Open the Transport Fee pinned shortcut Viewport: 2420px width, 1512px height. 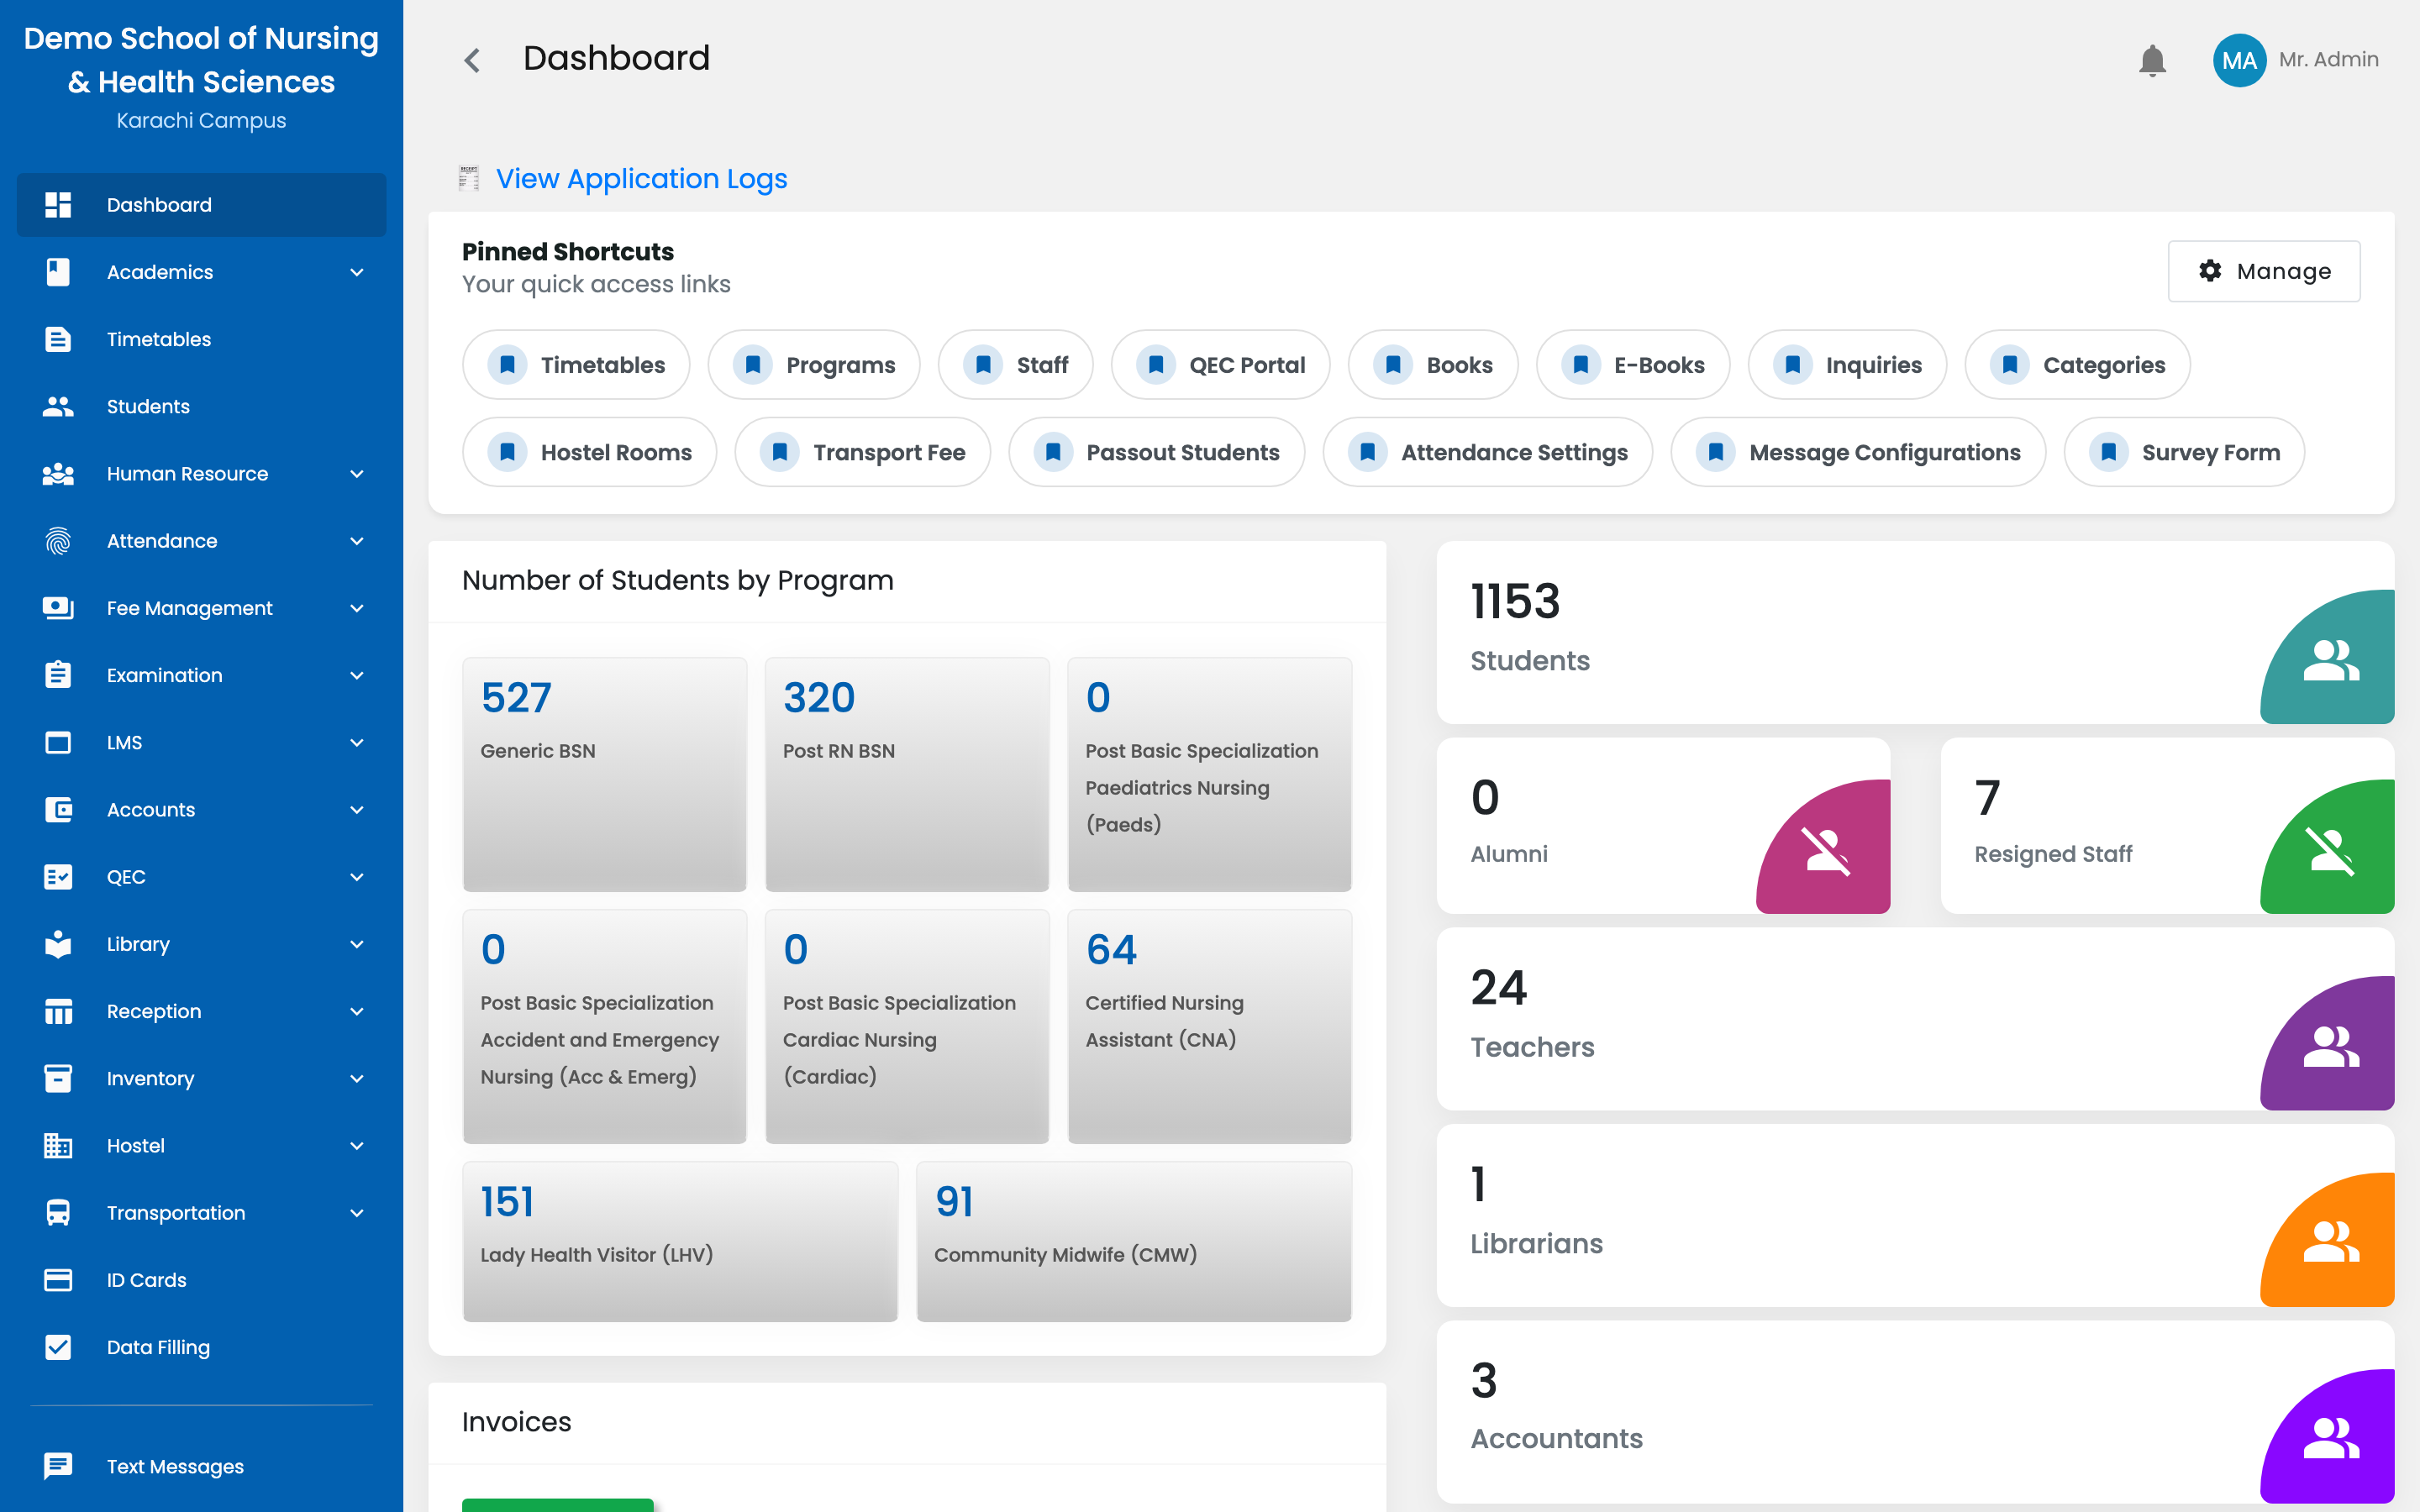(863, 452)
